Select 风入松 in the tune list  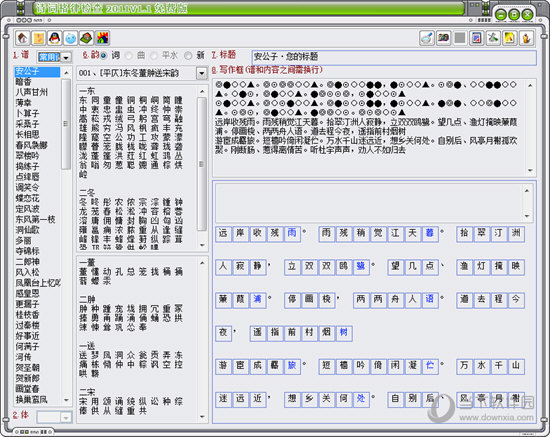point(27,272)
